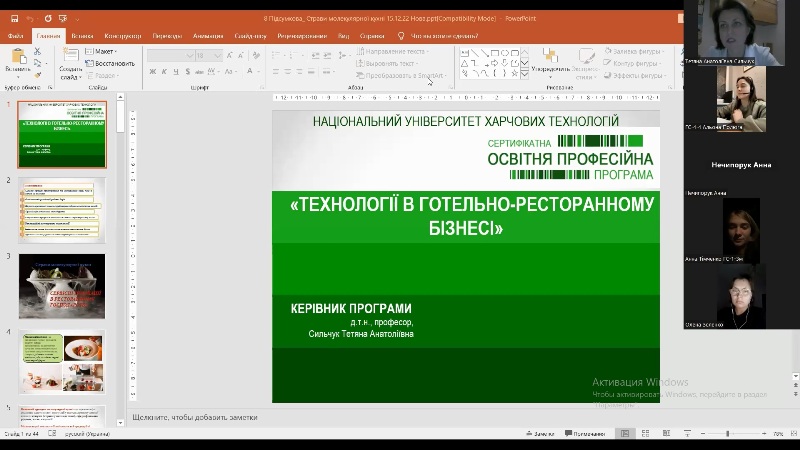Open the Вставка ribbon tab
The width and height of the screenshot is (800, 450).
83,35
